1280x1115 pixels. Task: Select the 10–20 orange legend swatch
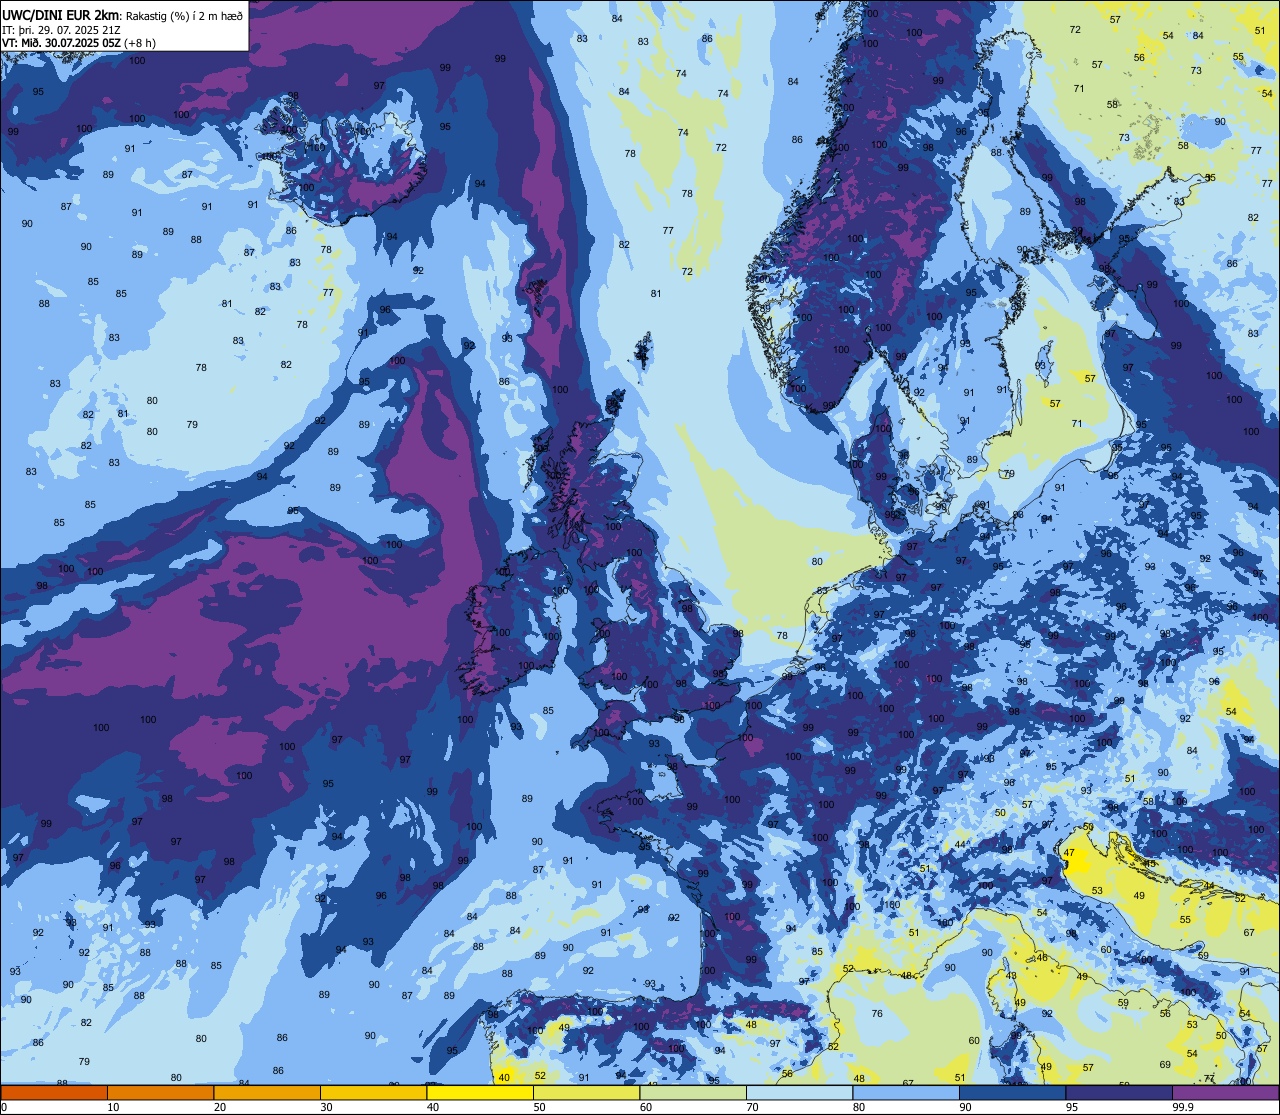(x=160, y=1092)
